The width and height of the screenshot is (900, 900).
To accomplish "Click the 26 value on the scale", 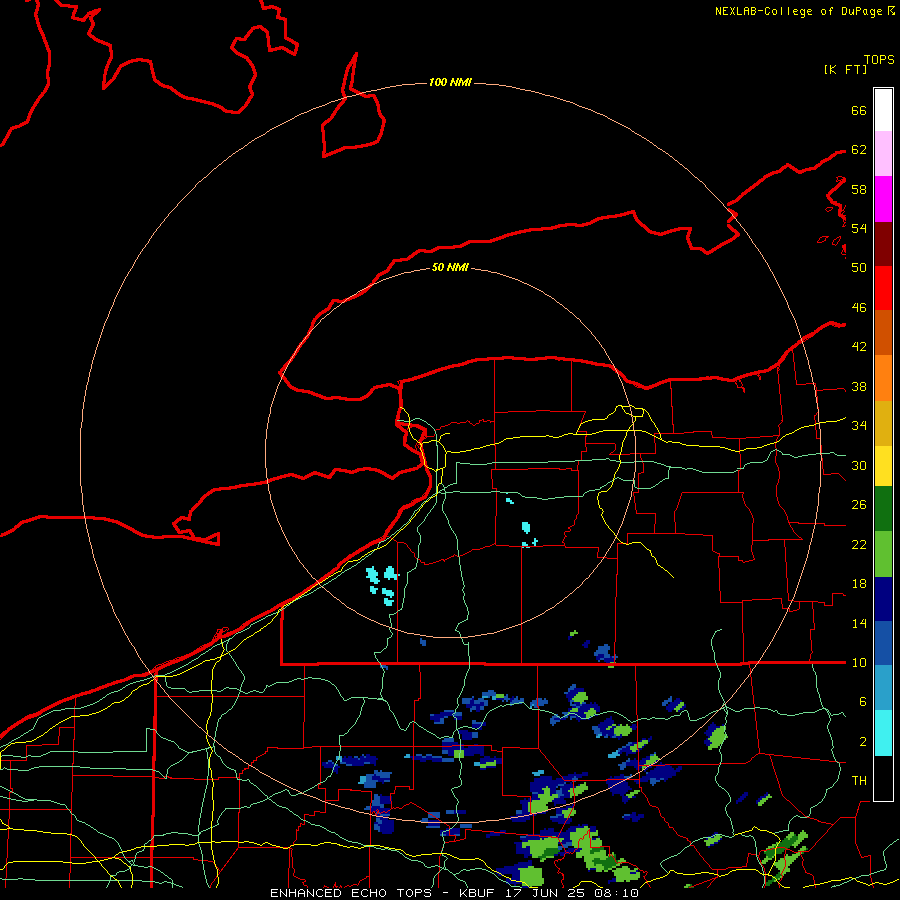I will pos(859,505).
